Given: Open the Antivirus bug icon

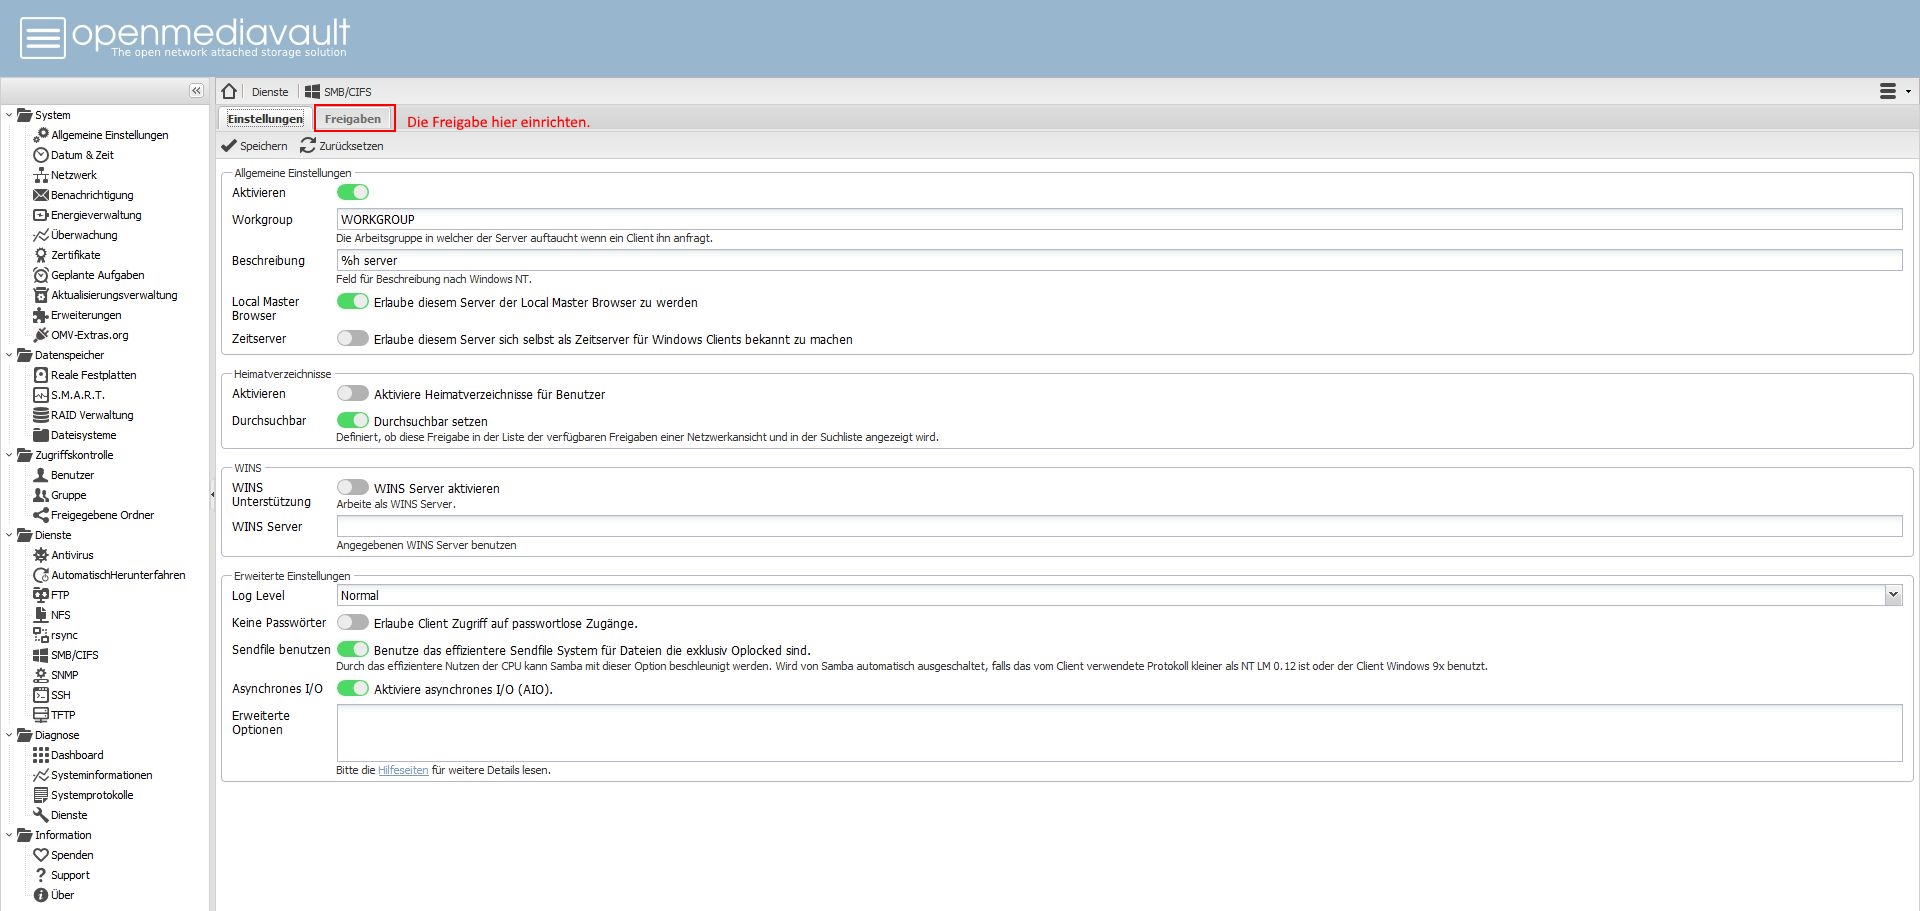Looking at the screenshot, I should (x=41, y=555).
